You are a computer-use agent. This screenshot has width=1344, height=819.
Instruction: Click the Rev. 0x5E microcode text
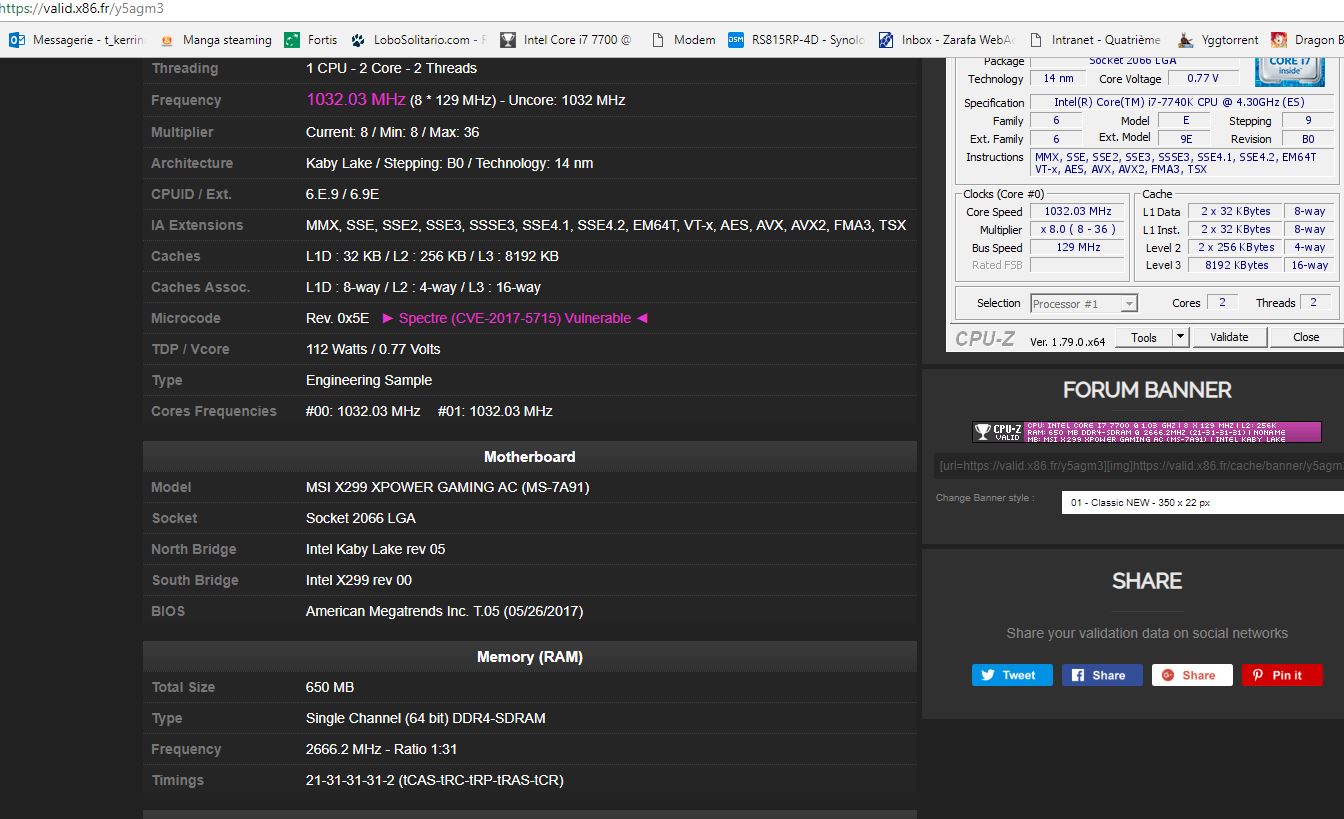[x=337, y=318]
